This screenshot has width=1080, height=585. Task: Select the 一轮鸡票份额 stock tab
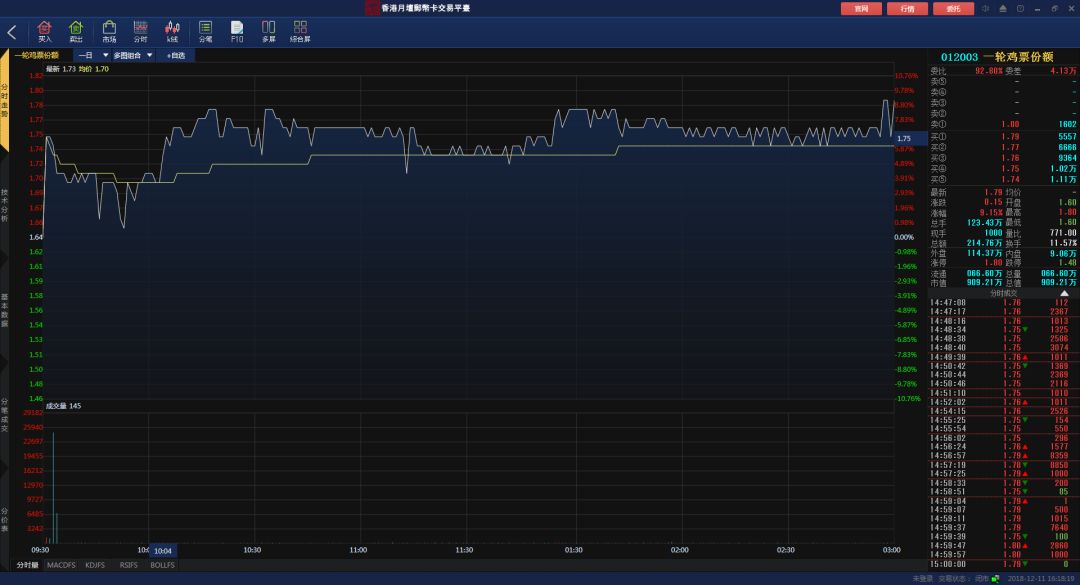coord(37,55)
